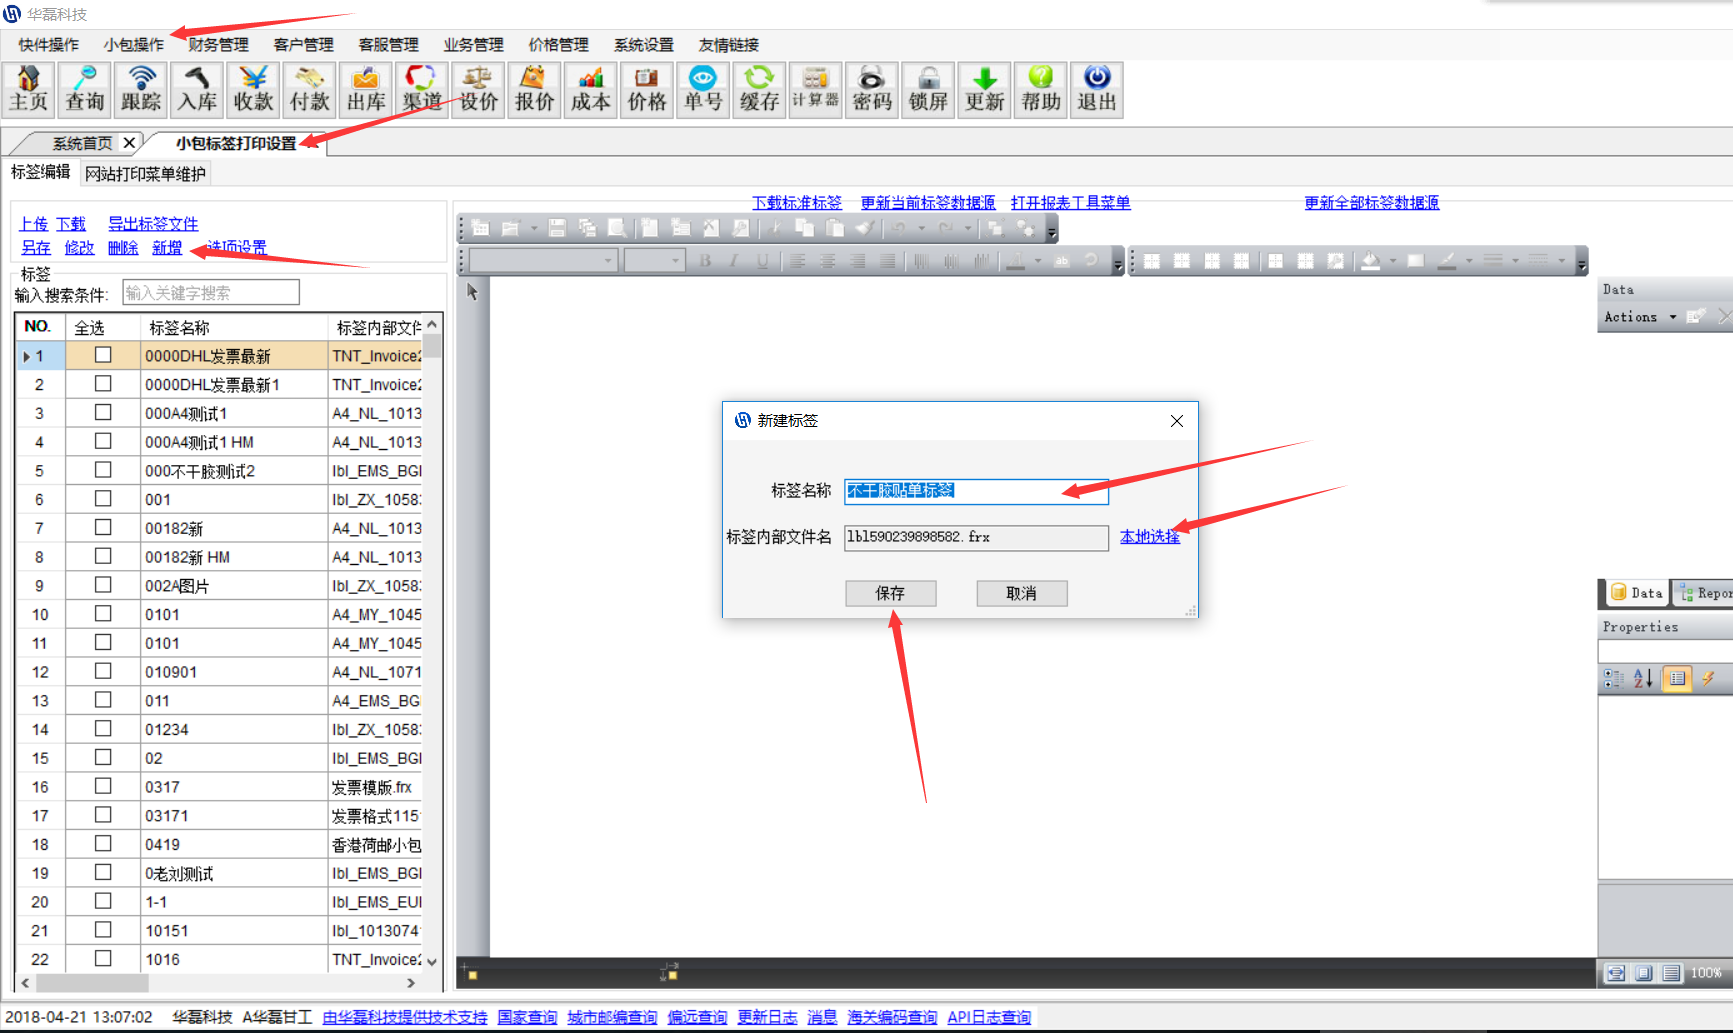Click the label list horizontal scrollbar
1733x1033 pixels.
coord(220,983)
